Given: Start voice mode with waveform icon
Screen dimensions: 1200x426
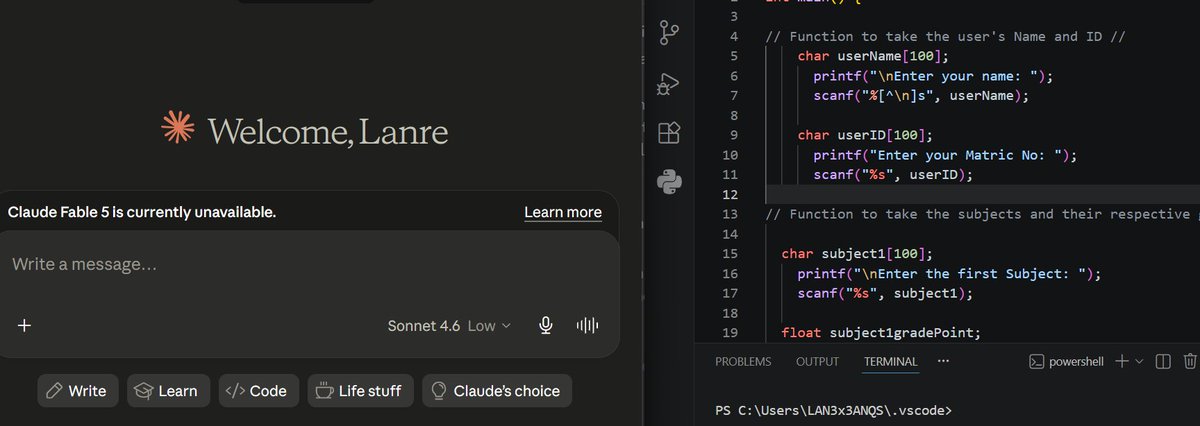Looking at the screenshot, I should pyautogui.click(x=587, y=325).
